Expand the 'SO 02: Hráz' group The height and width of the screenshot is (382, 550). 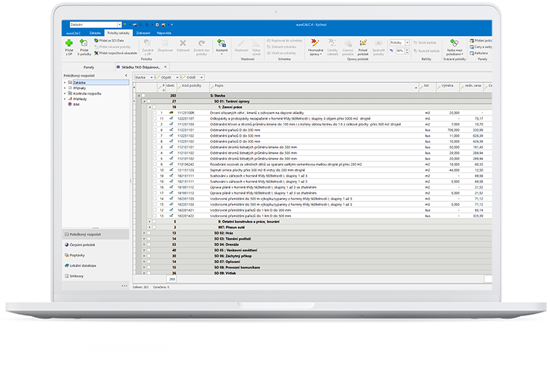(x=144, y=233)
